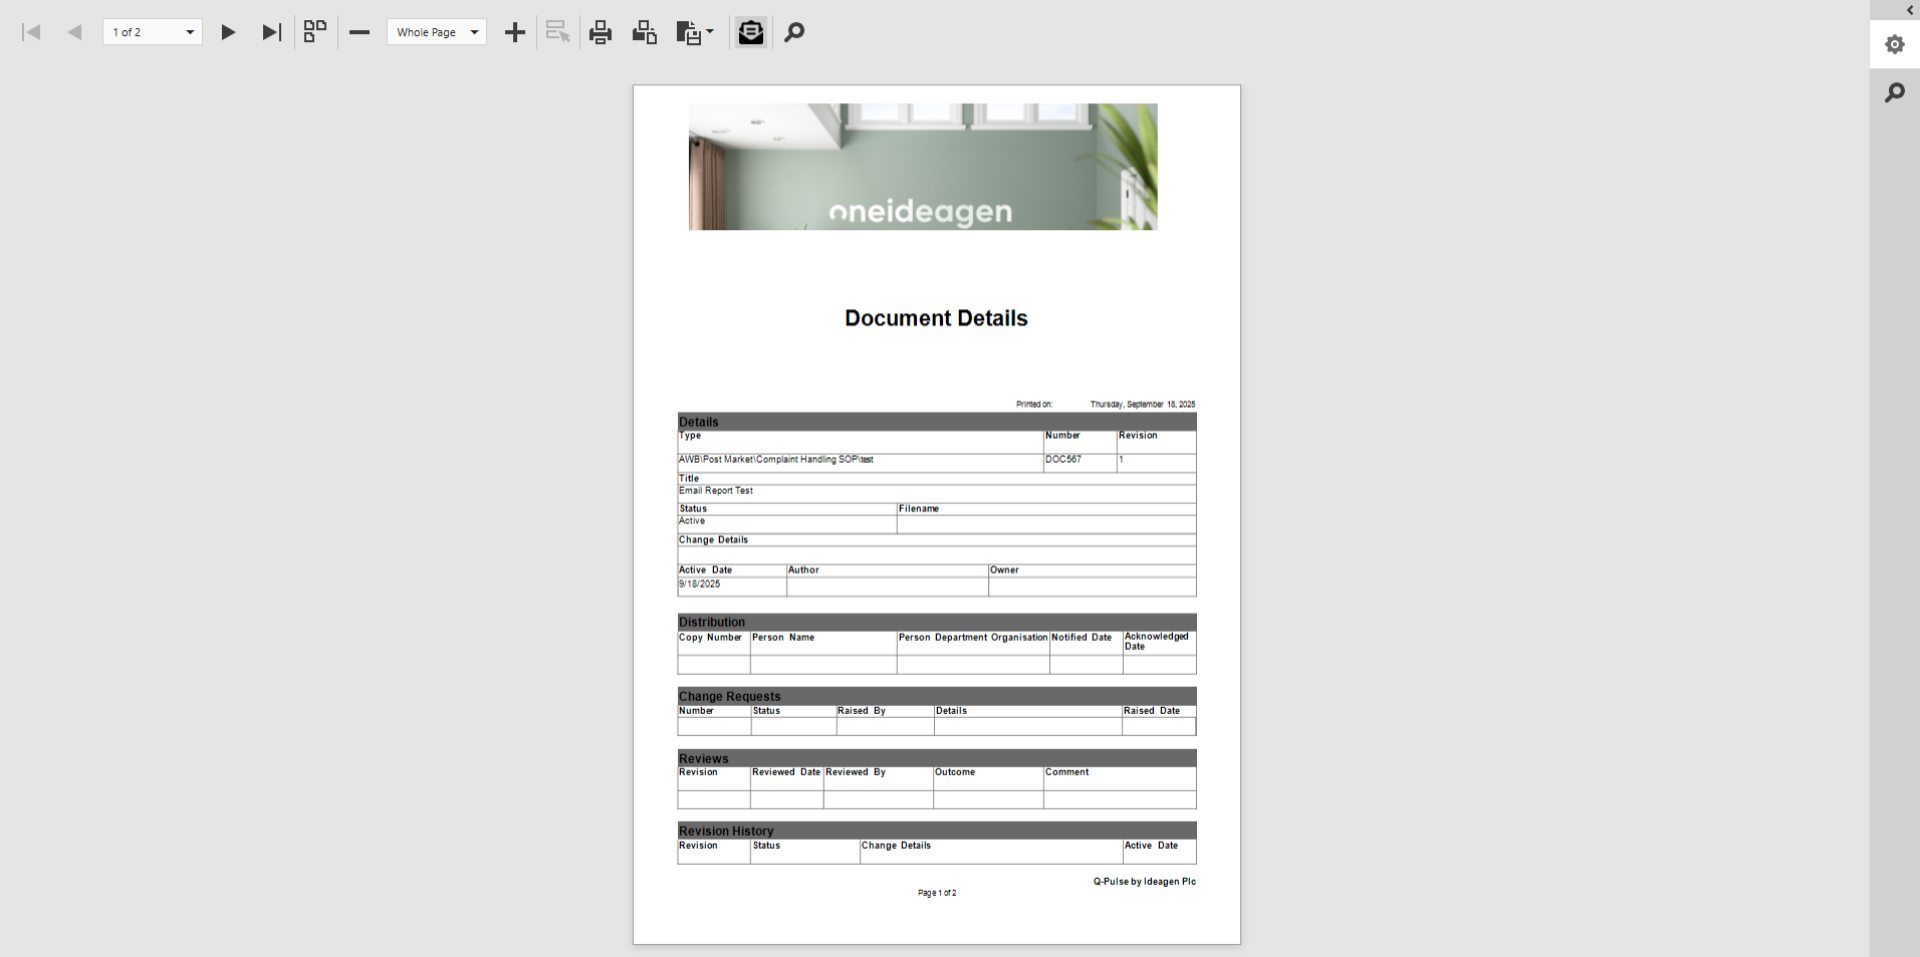Click the oneideagen banner image
Viewport: 1920px width, 957px height.
tap(923, 167)
